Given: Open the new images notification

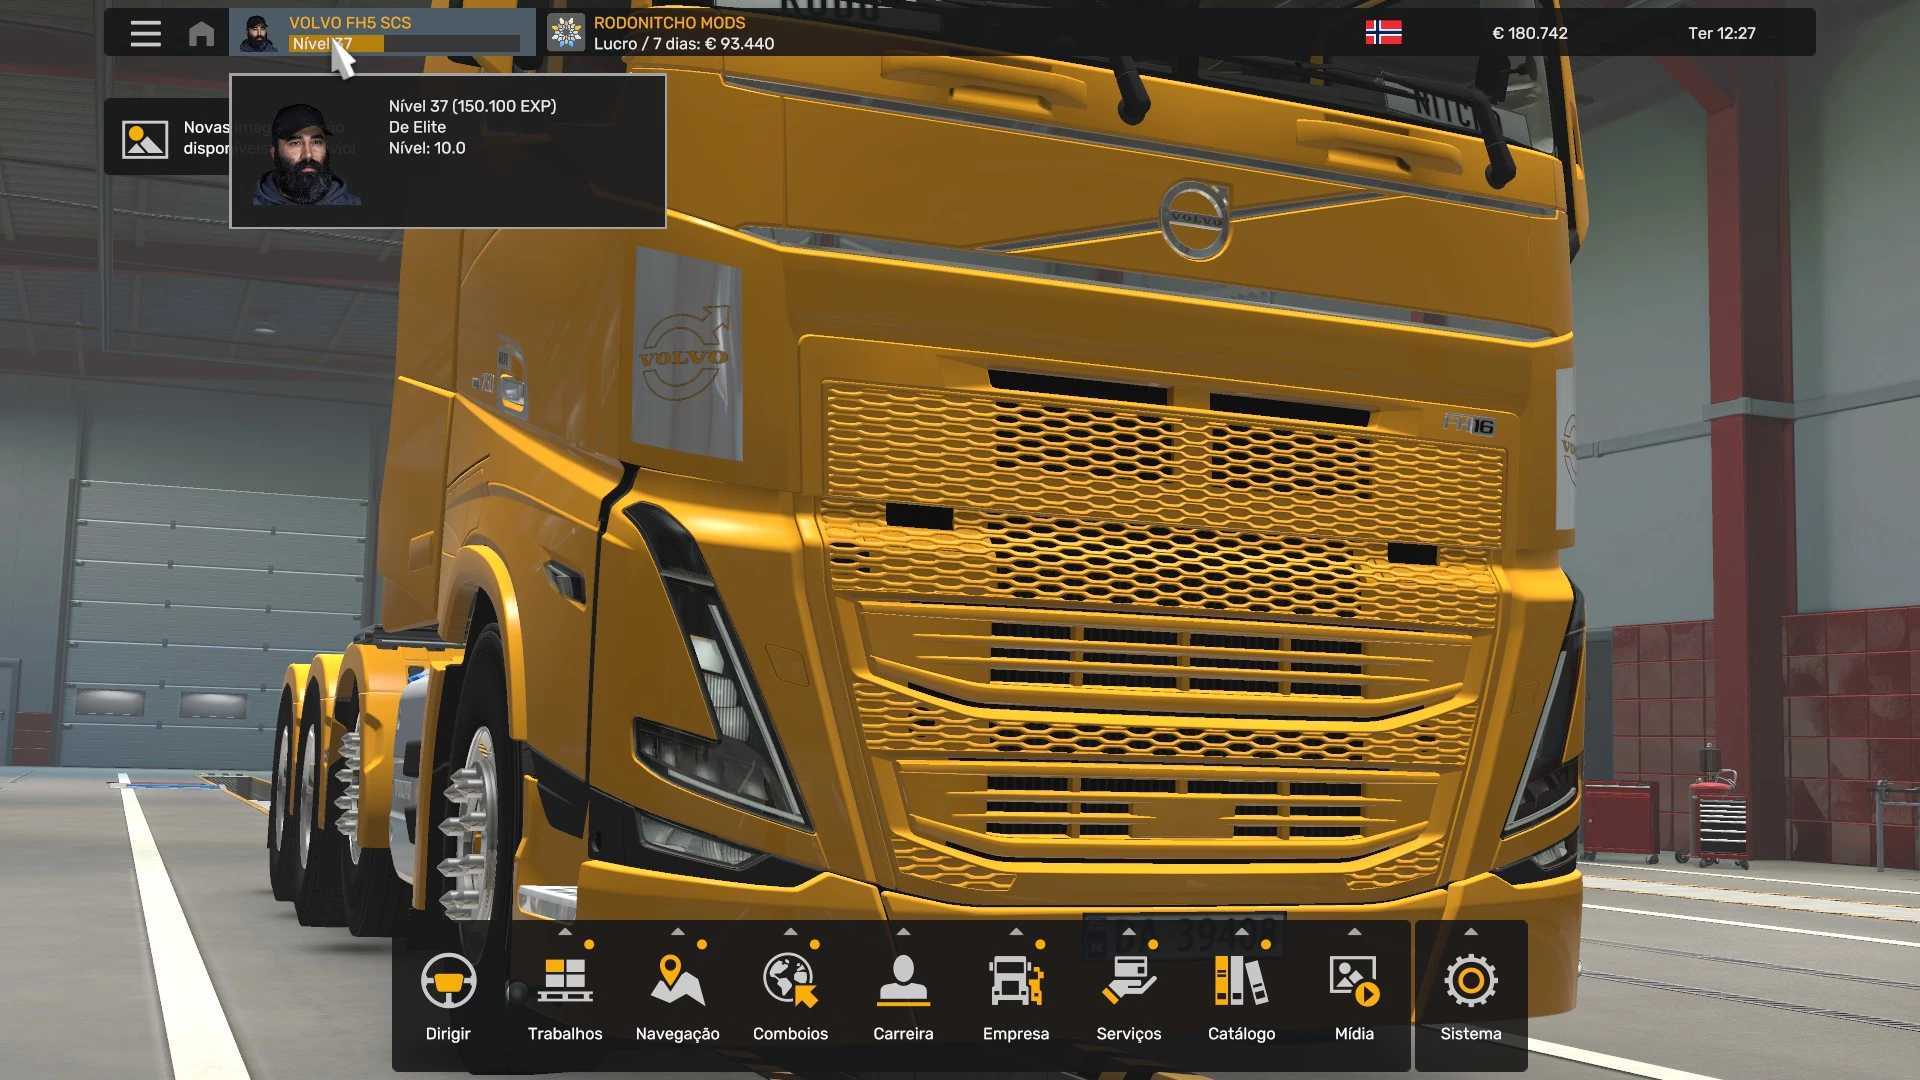Looking at the screenshot, I should click(x=167, y=138).
